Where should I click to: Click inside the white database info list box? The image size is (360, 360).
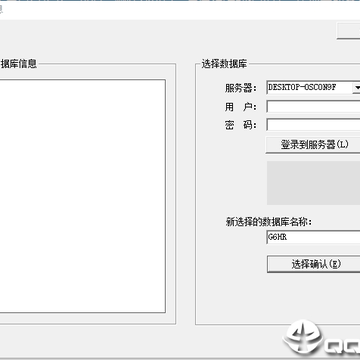click(82, 196)
